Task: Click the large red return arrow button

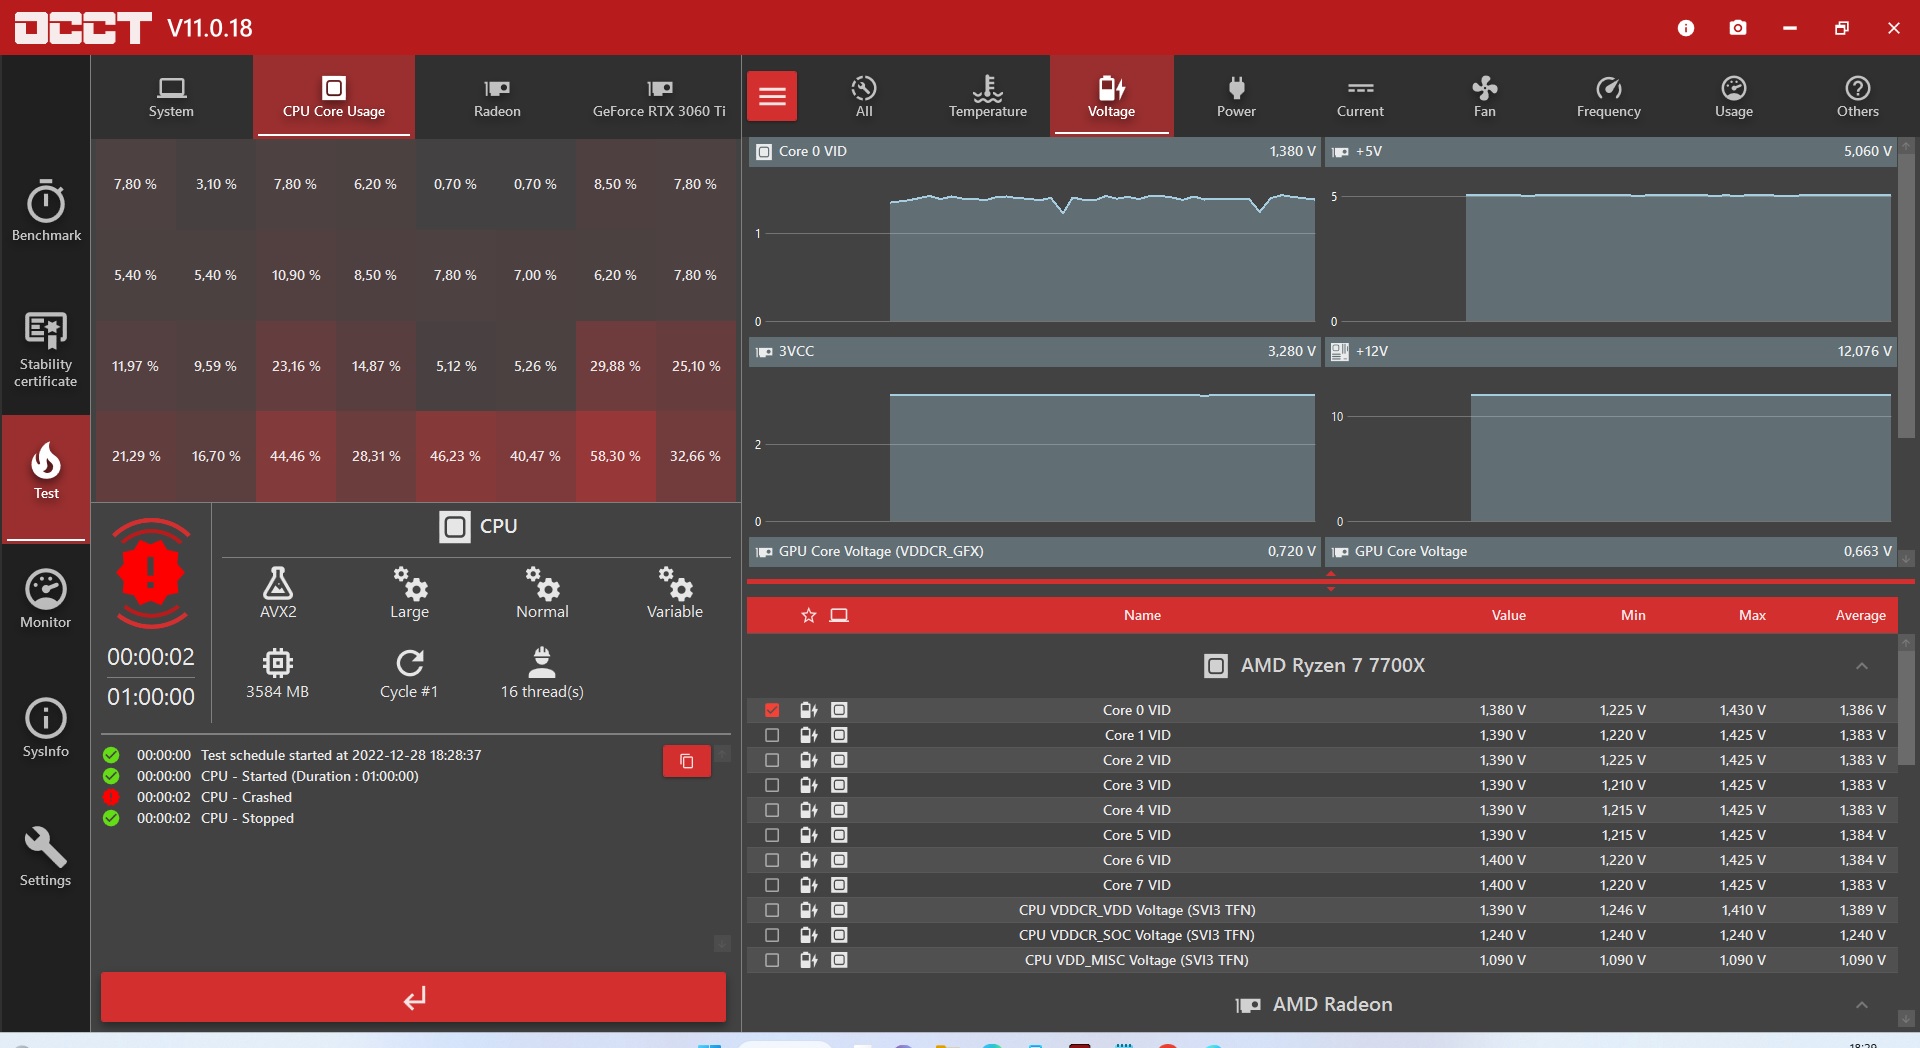Action: [413, 997]
